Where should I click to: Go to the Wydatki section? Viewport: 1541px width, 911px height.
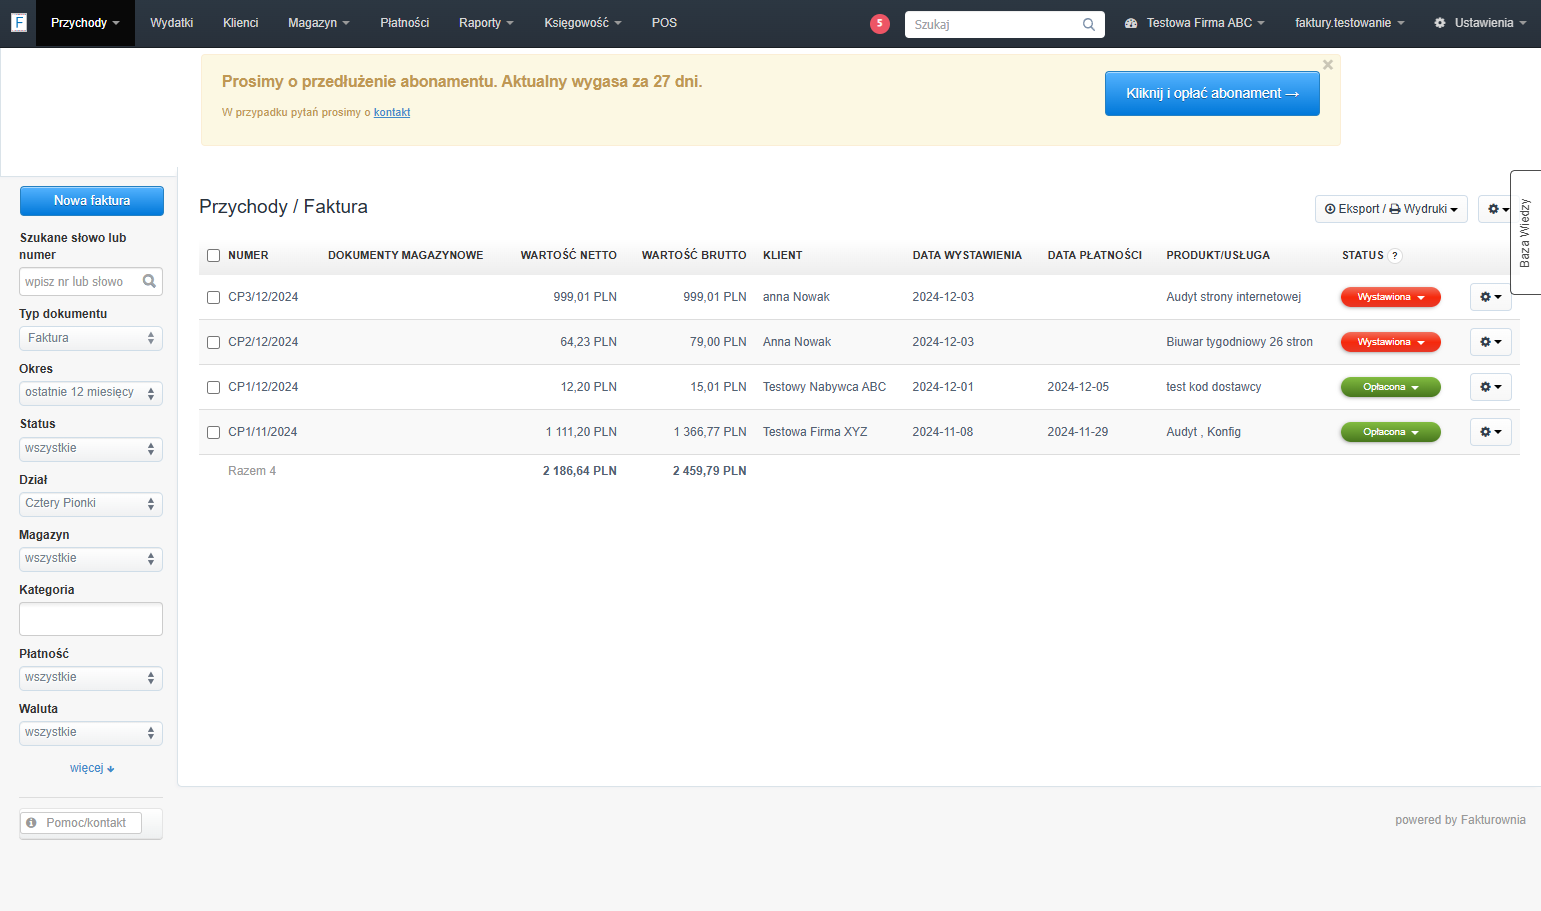point(171,23)
